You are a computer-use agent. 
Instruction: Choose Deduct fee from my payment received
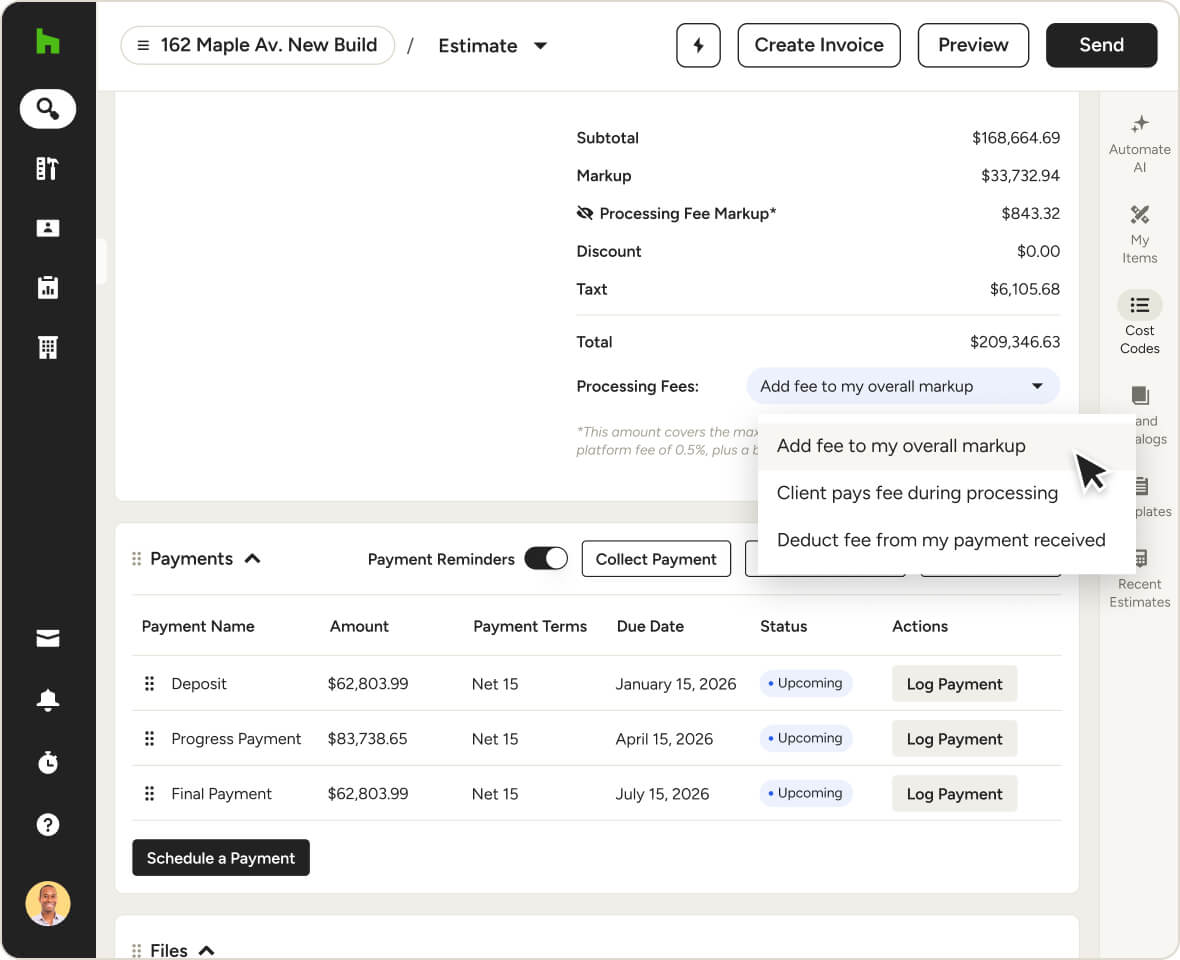pos(941,540)
